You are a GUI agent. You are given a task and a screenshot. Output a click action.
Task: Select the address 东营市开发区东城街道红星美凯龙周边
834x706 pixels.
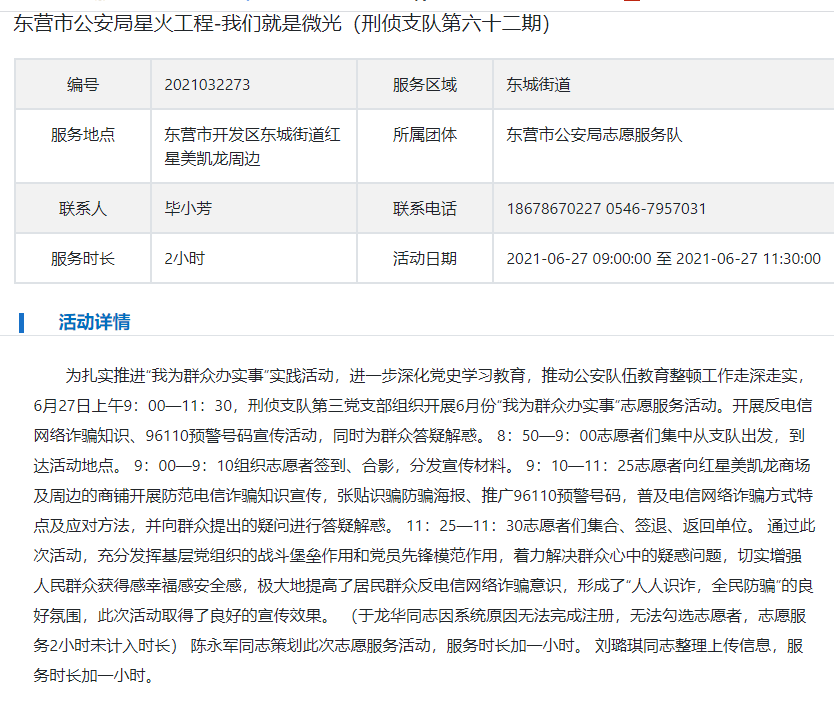252,146
